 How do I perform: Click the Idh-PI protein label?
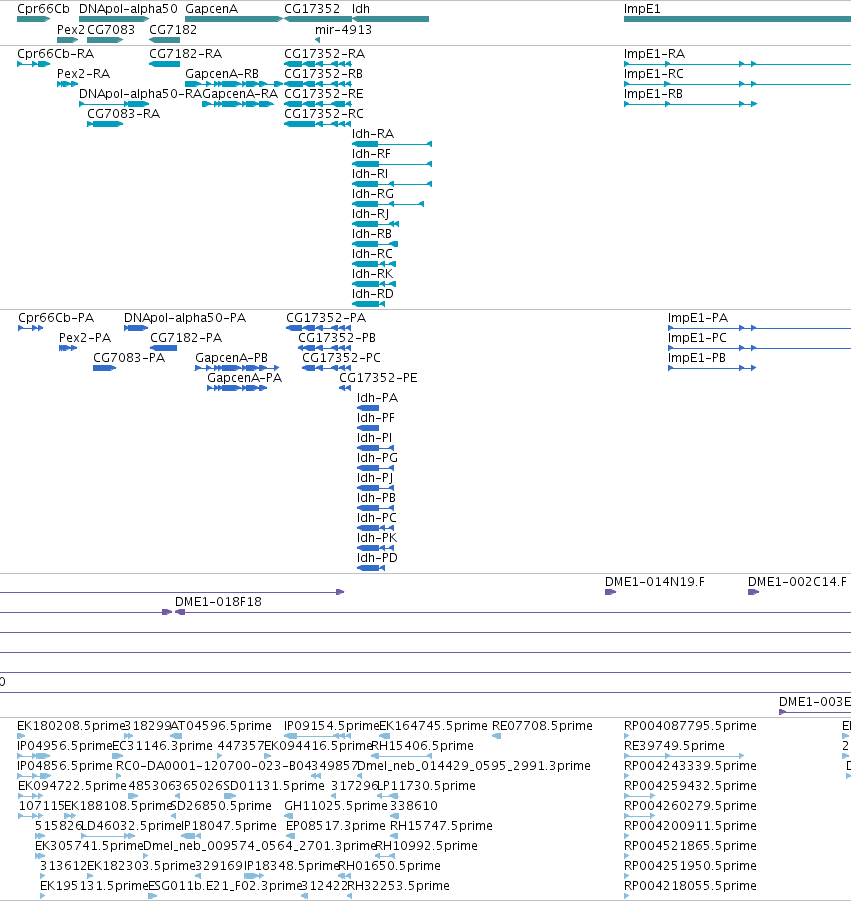coord(374,438)
